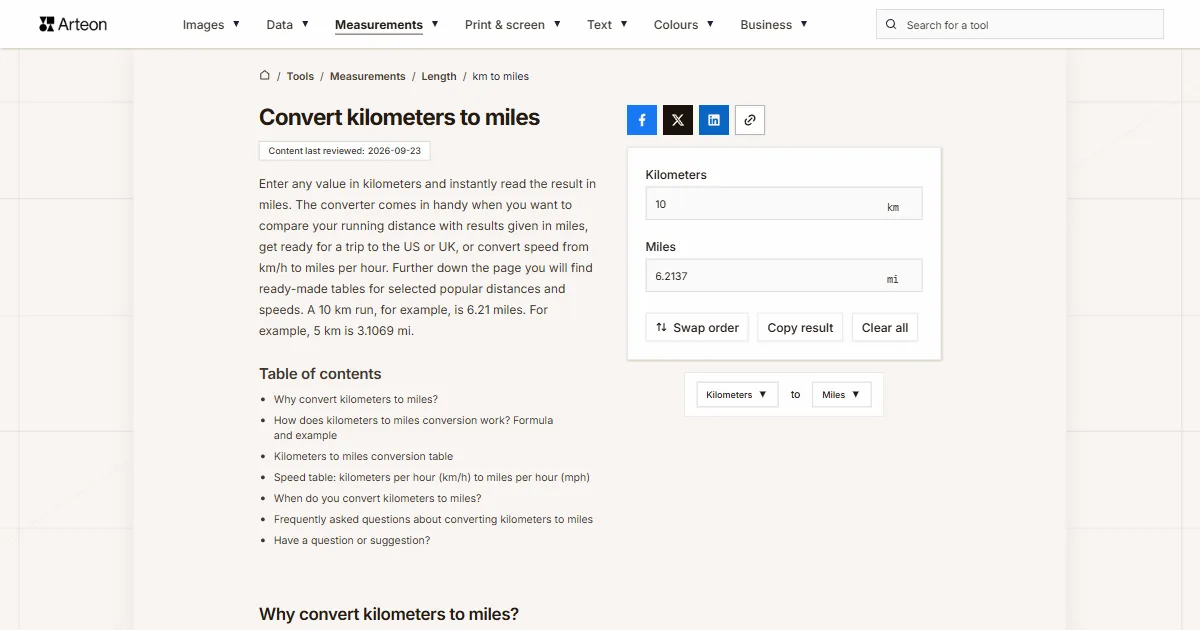Swap order of the units
Viewport: 1200px width, 630px height.
[697, 328]
